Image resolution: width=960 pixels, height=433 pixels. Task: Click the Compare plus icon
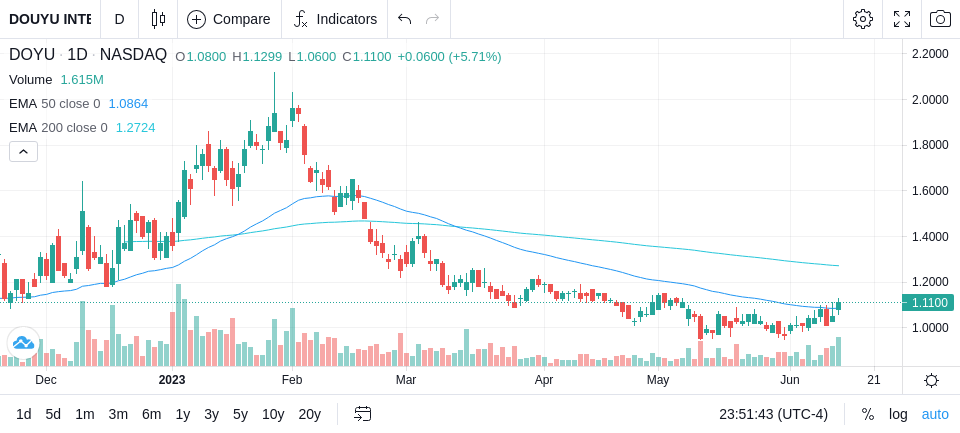196,19
